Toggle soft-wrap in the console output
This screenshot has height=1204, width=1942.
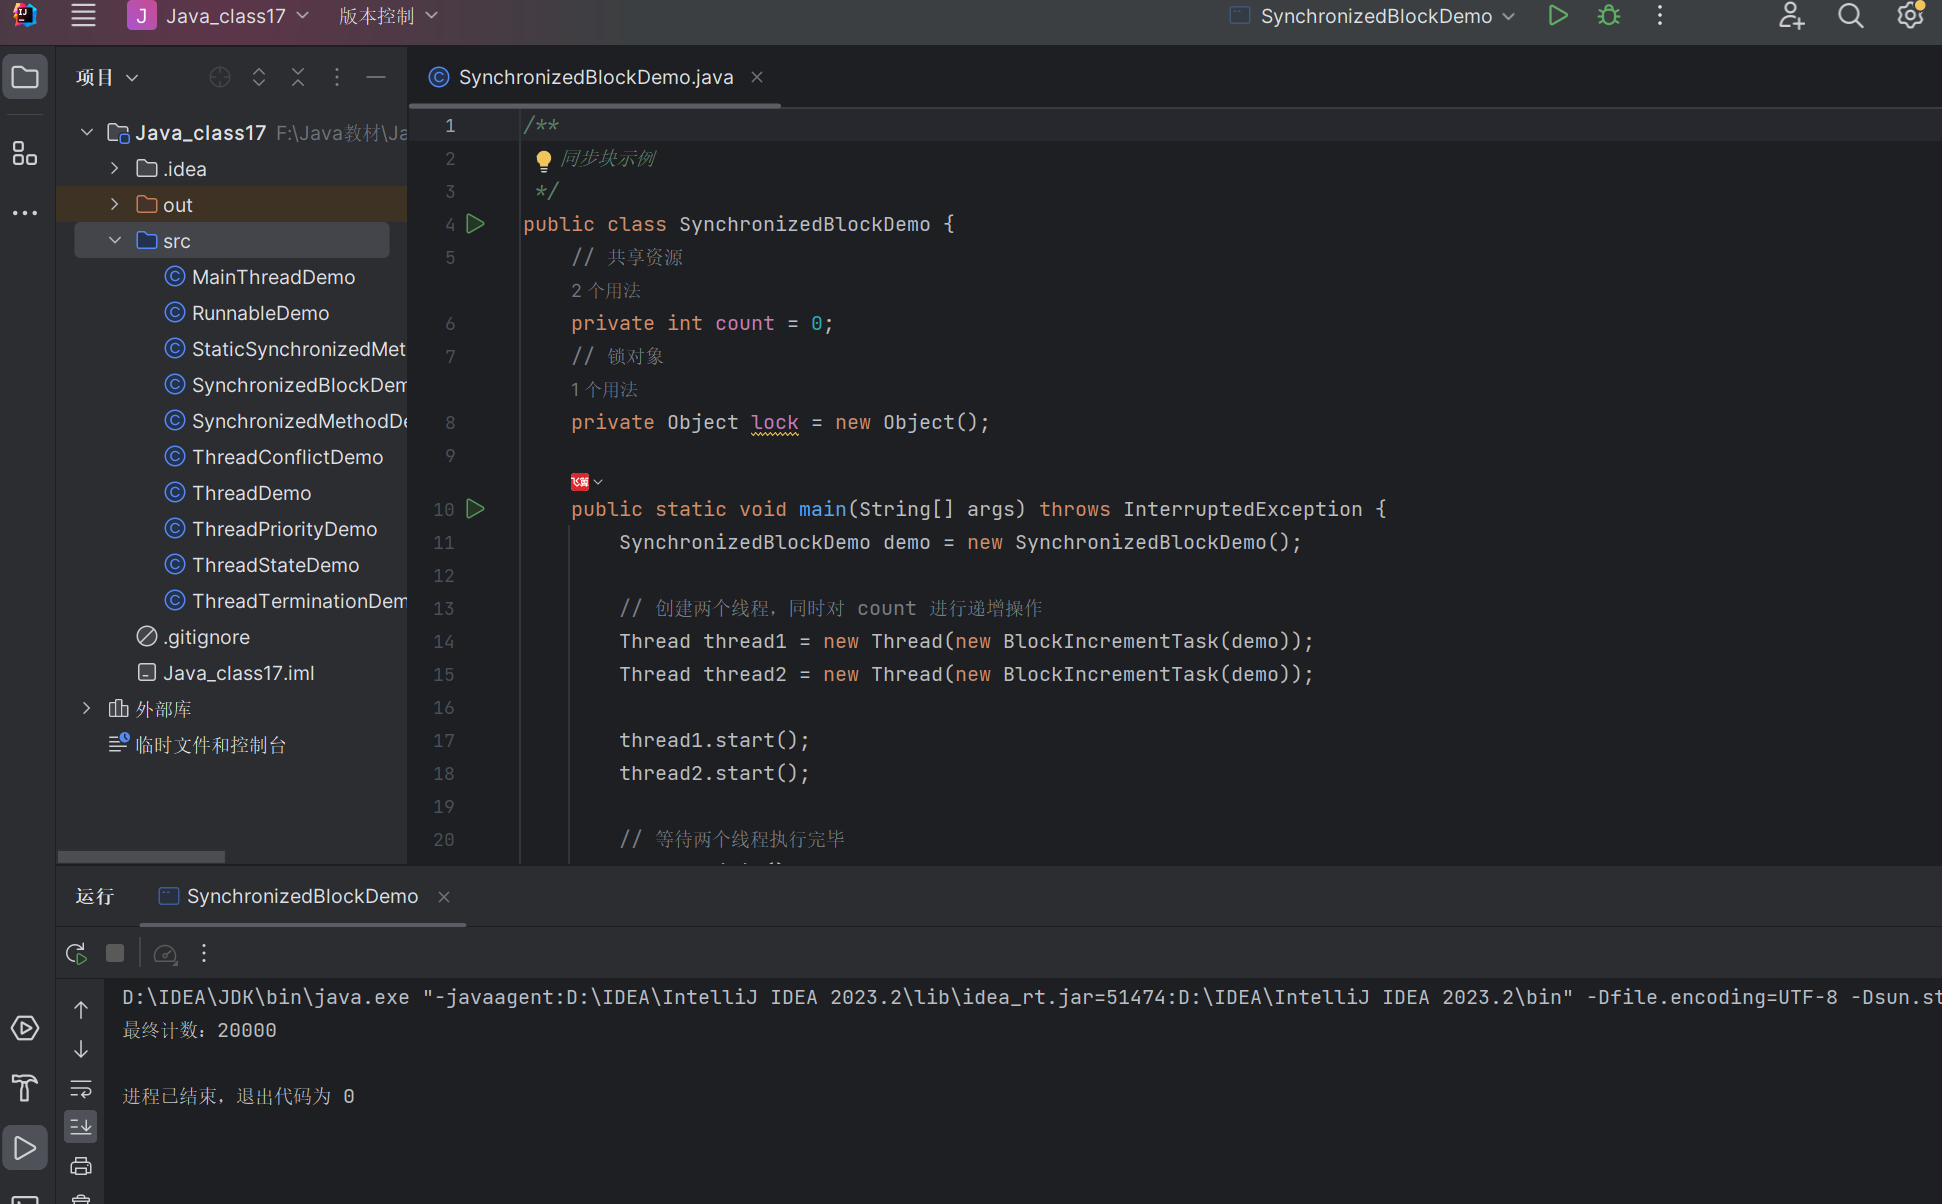pyautogui.click(x=81, y=1088)
